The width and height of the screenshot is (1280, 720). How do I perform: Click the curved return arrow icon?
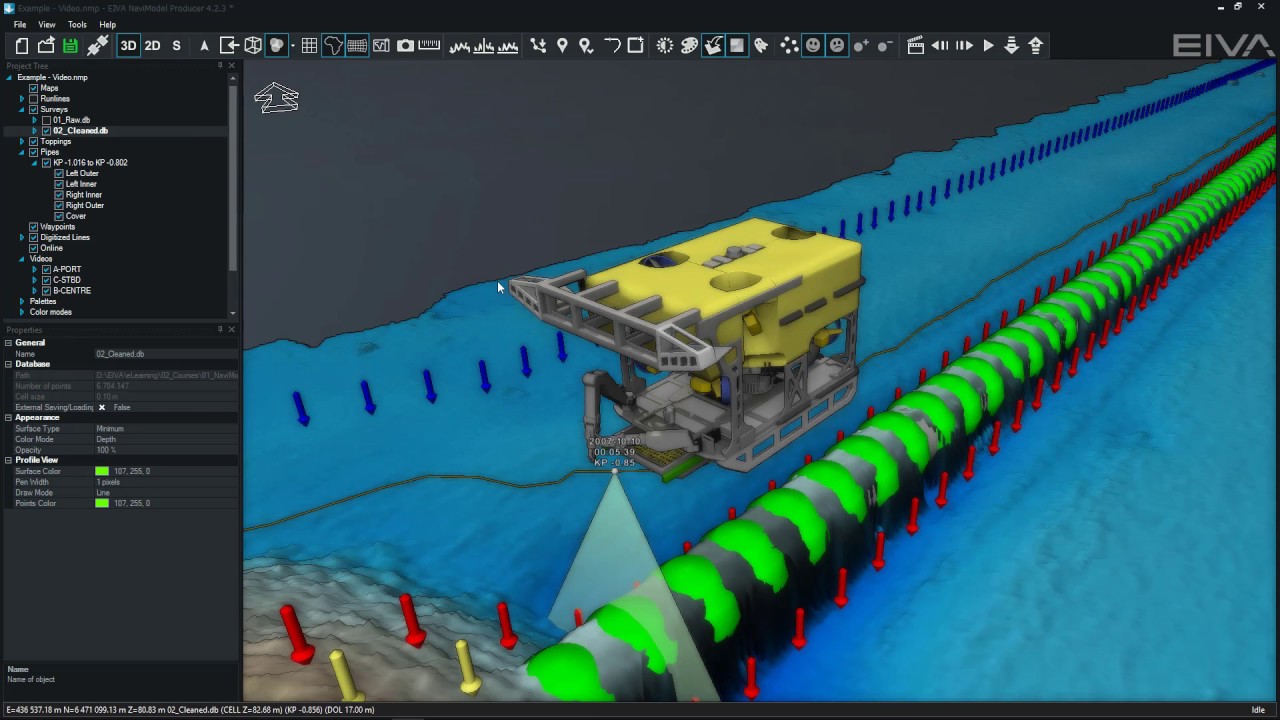point(611,45)
